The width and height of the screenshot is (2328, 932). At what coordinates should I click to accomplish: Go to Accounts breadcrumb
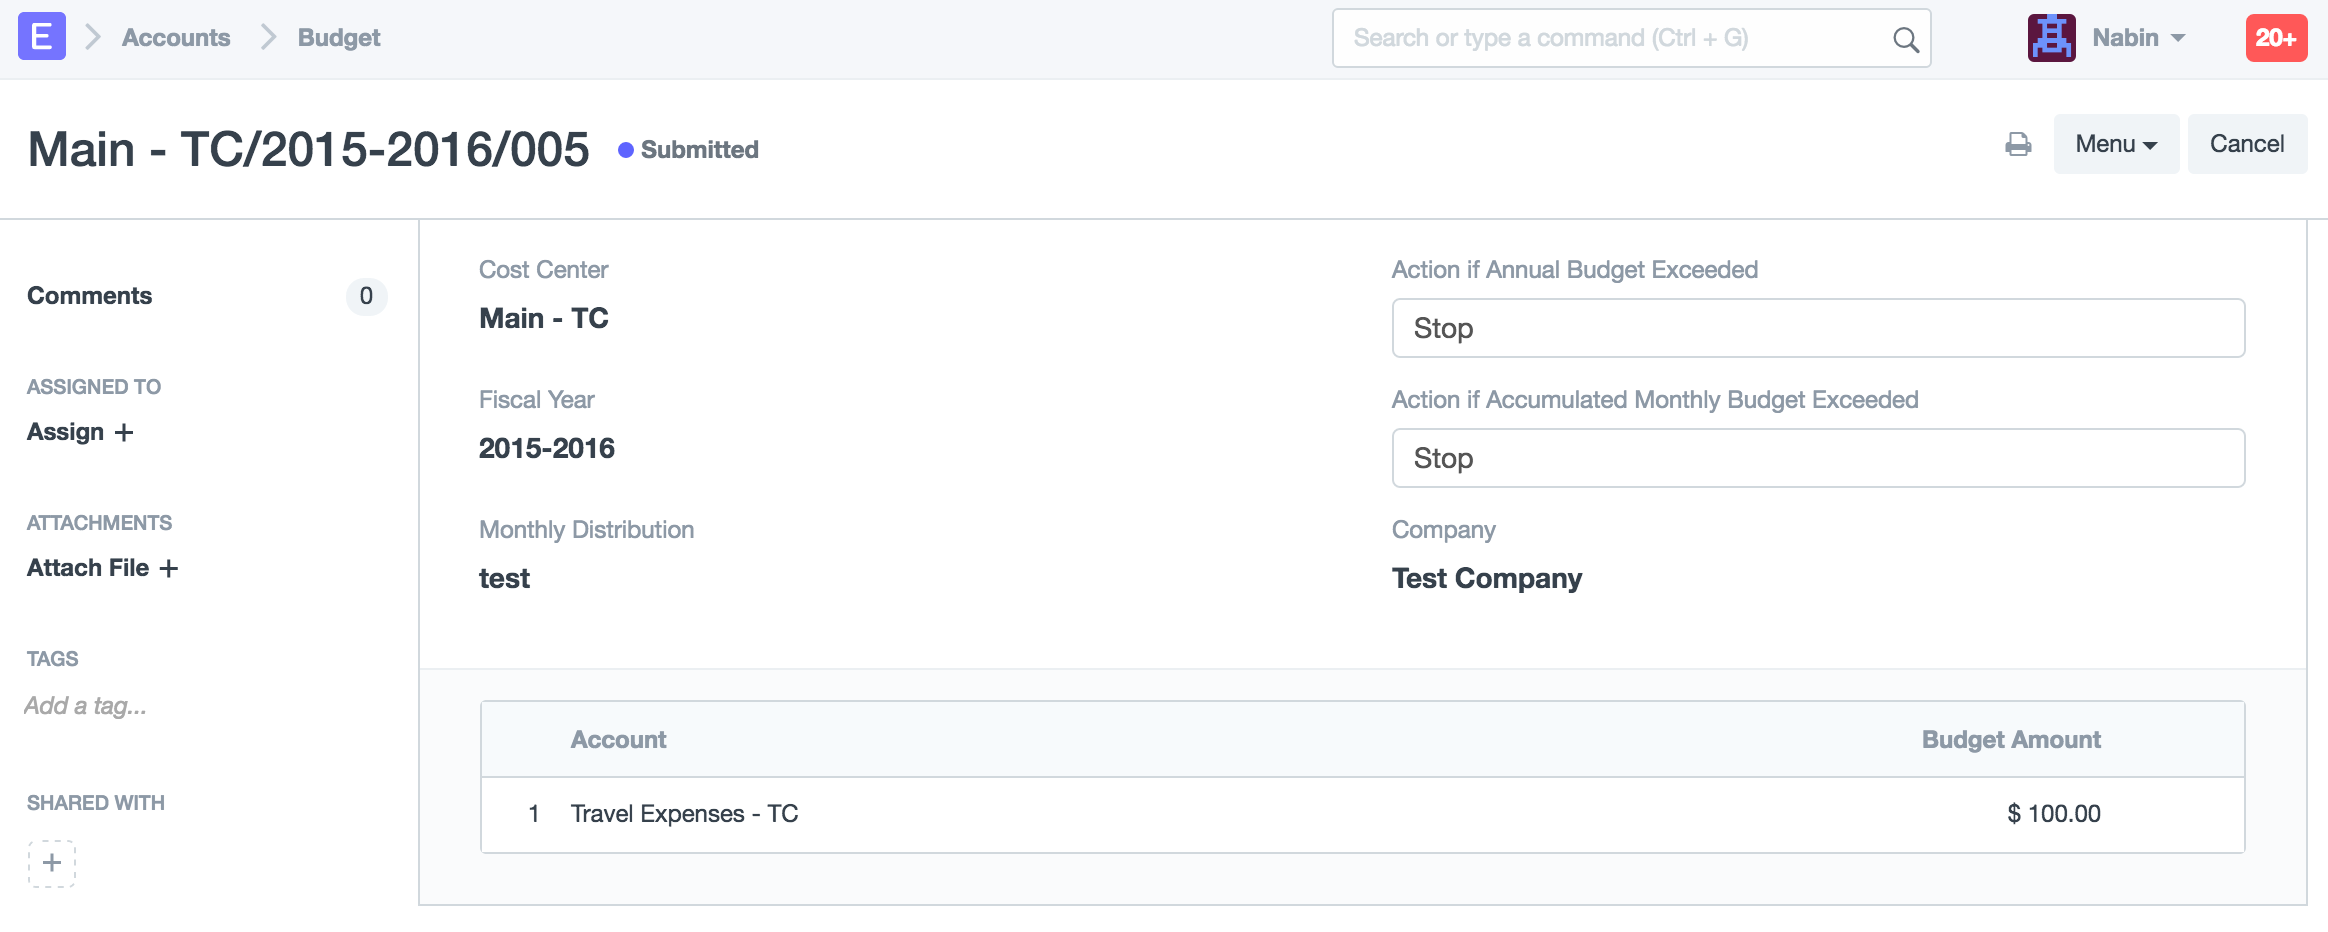(176, 38)
